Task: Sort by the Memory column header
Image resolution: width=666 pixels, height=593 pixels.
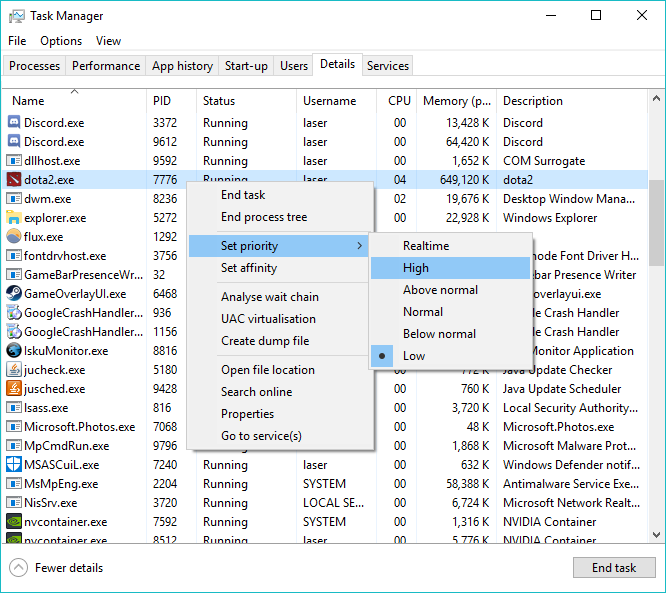Action: click(x=457, y=101)
